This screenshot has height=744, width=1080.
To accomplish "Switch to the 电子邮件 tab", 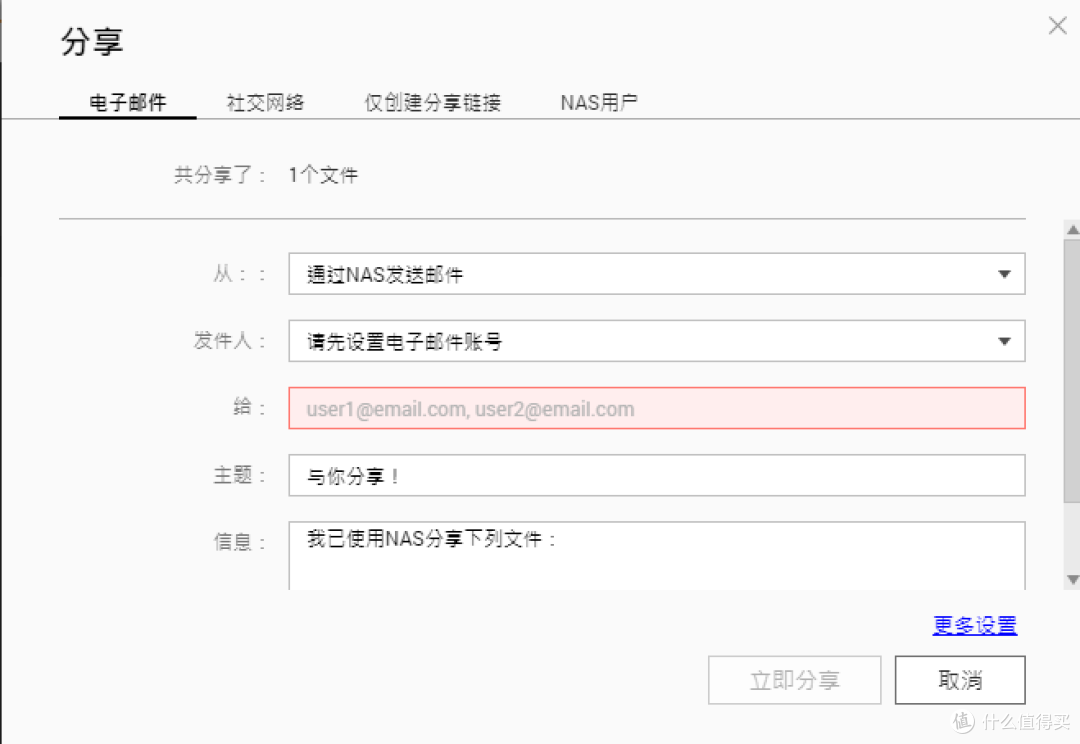I will (x=128, y=102).
